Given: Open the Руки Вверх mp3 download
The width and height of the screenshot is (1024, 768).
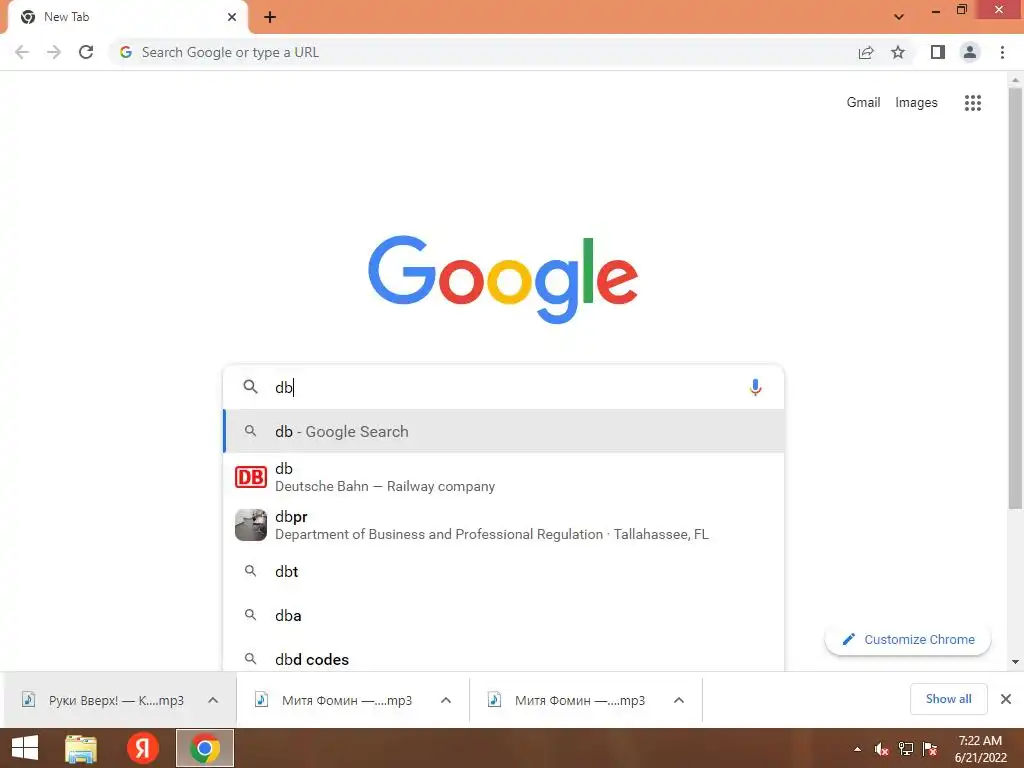Looking at the screenshot, I should [x=103, y=700].
